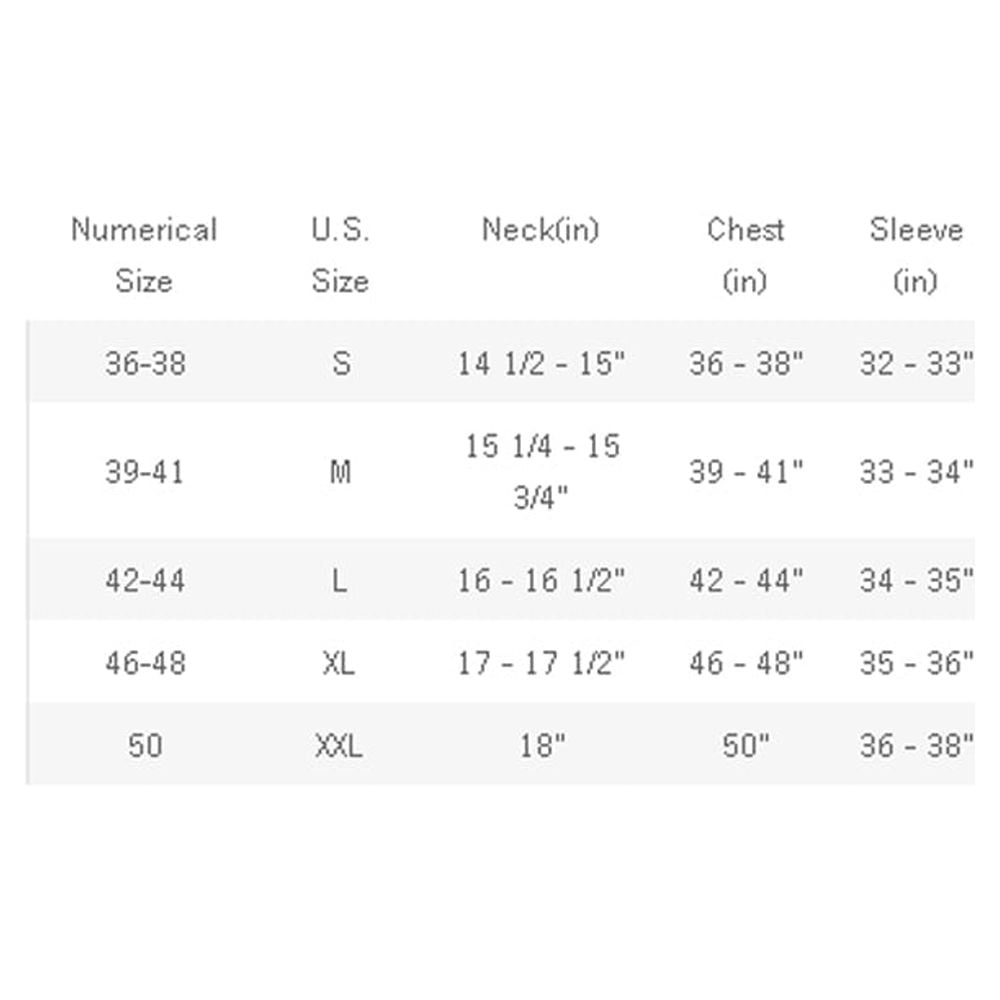Select the XL cell under U.S. Size
1000x1000 pixels.
coord(340,662)
